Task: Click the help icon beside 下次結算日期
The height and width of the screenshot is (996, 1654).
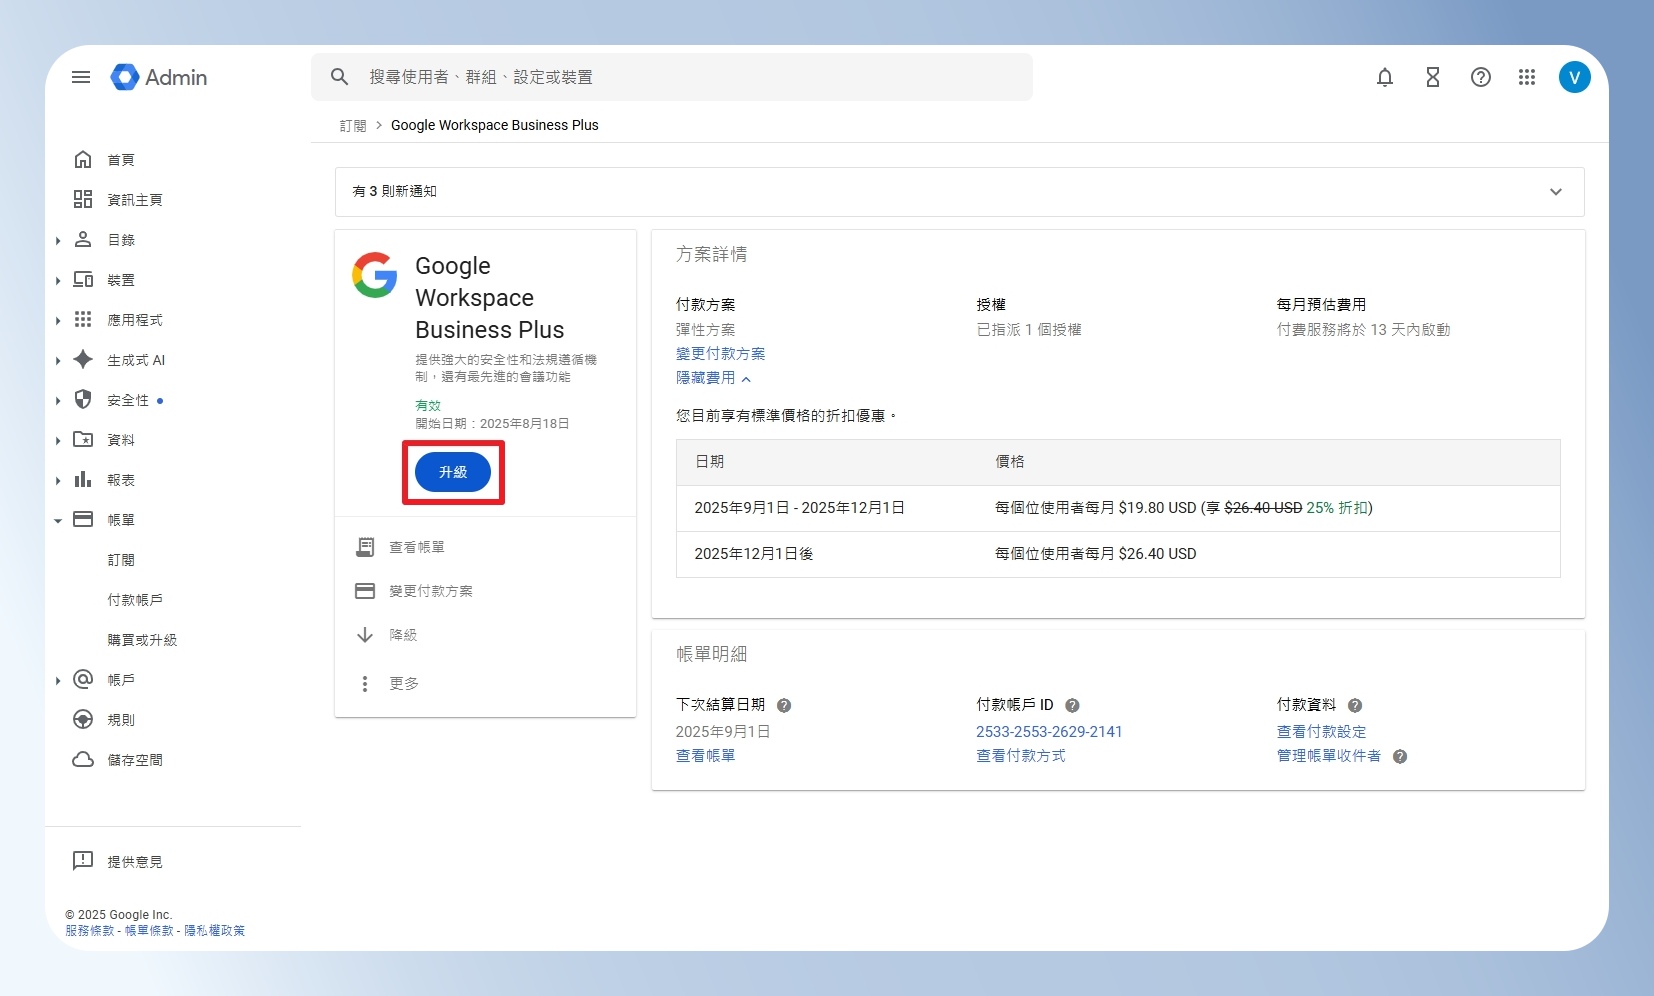Action: point(784,705)
